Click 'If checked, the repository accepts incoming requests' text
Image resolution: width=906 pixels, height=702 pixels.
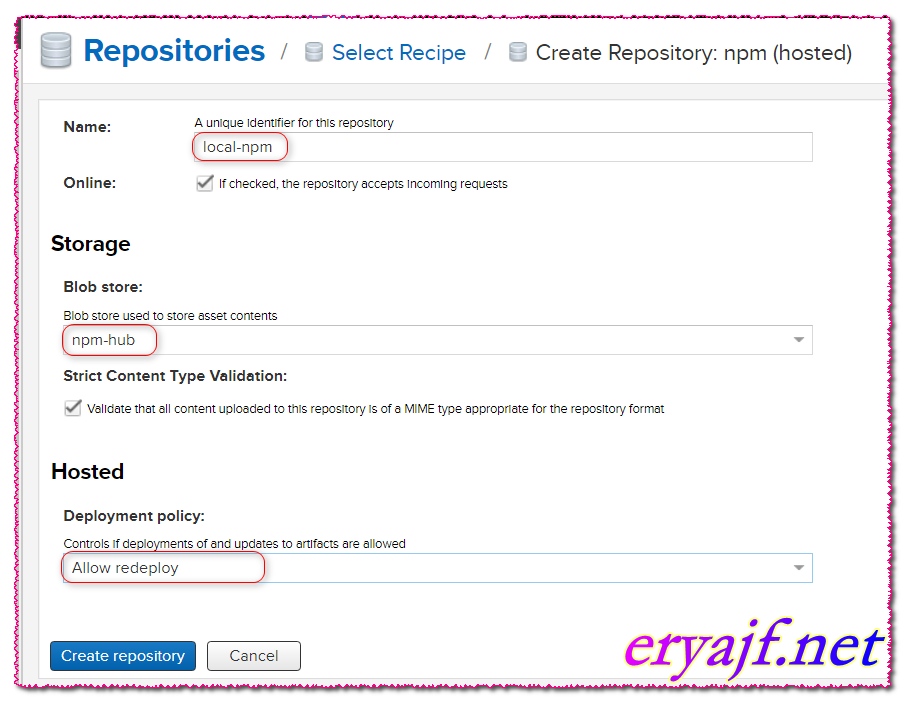tap(363, 184)
